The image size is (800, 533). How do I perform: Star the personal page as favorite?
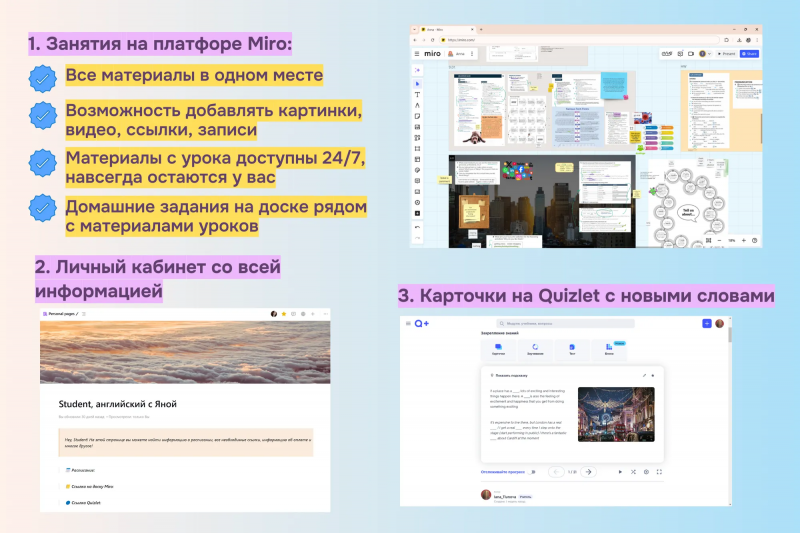click(x=284, y=314)
